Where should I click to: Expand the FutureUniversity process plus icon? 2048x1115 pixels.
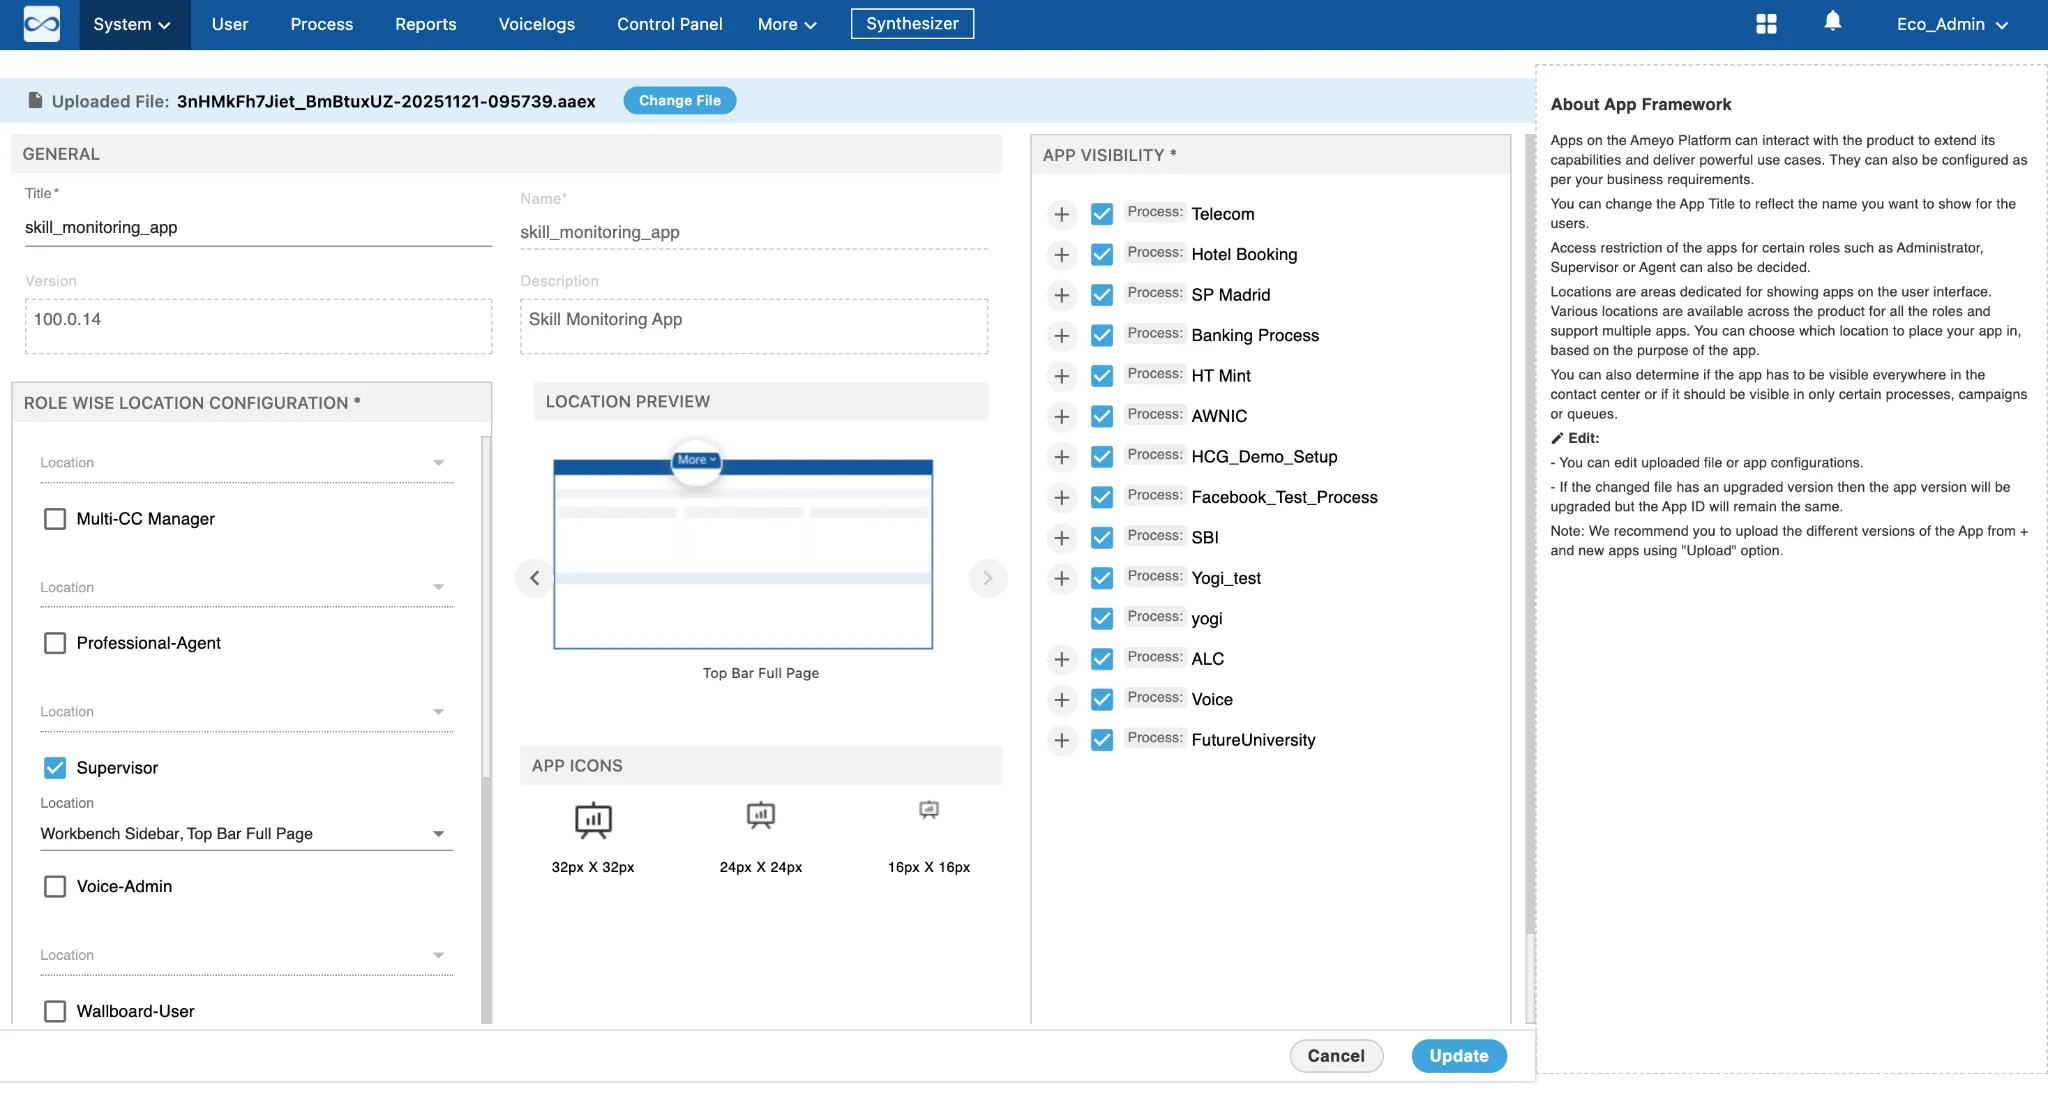click(1062, 740)
